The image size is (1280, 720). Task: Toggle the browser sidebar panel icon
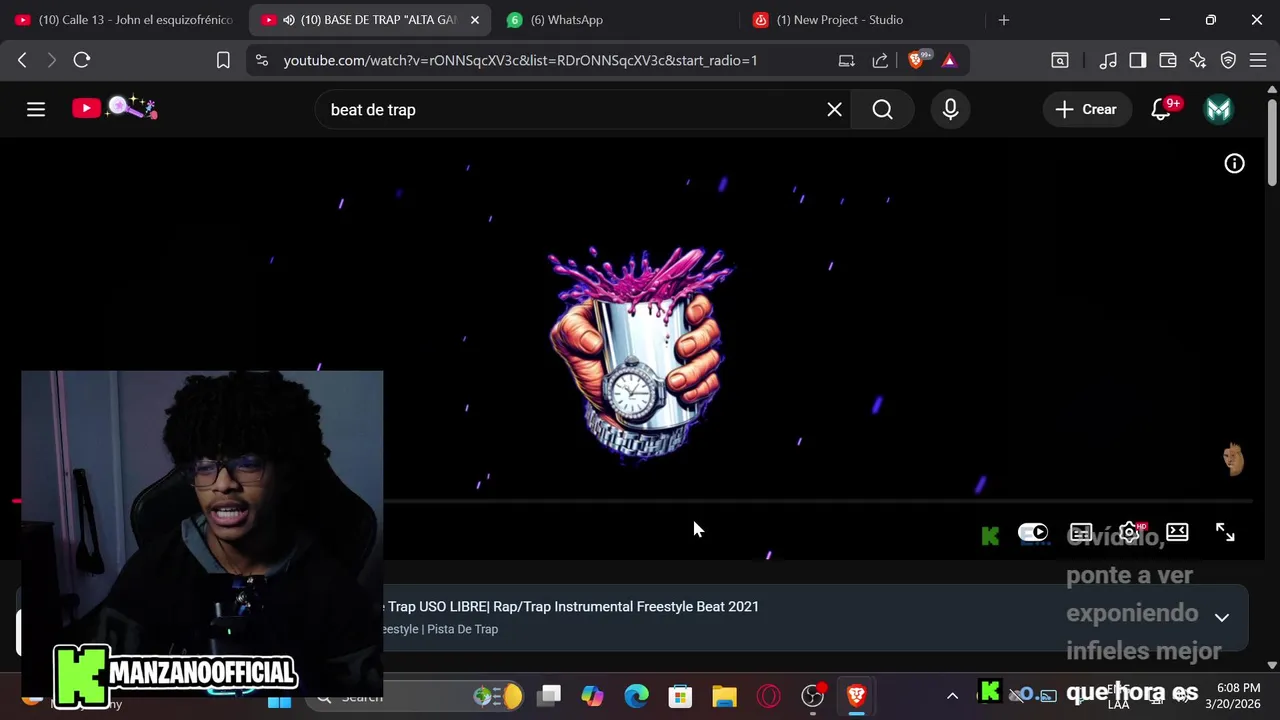pos(1137,60)
